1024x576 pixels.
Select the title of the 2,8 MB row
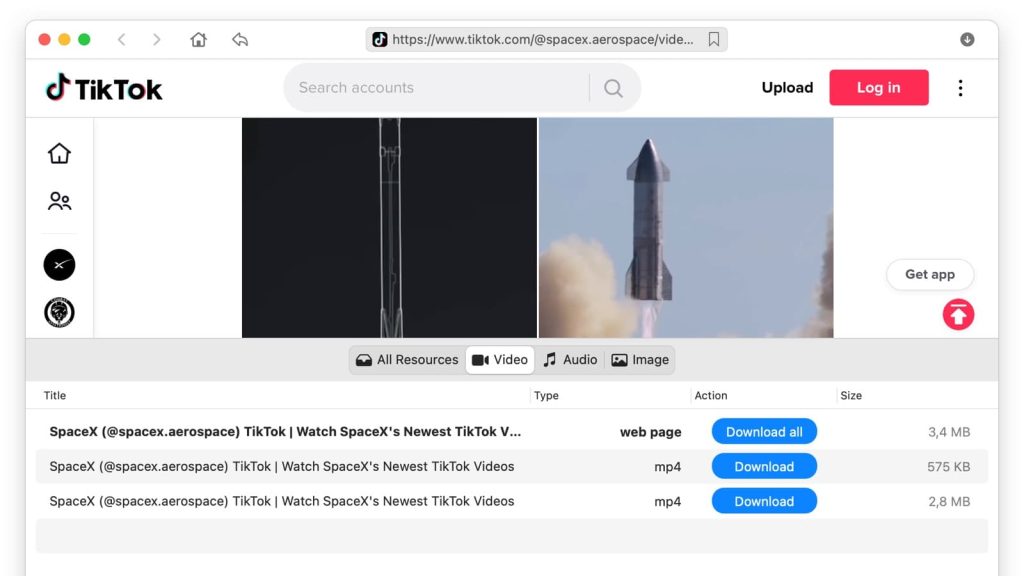point(282,501)
